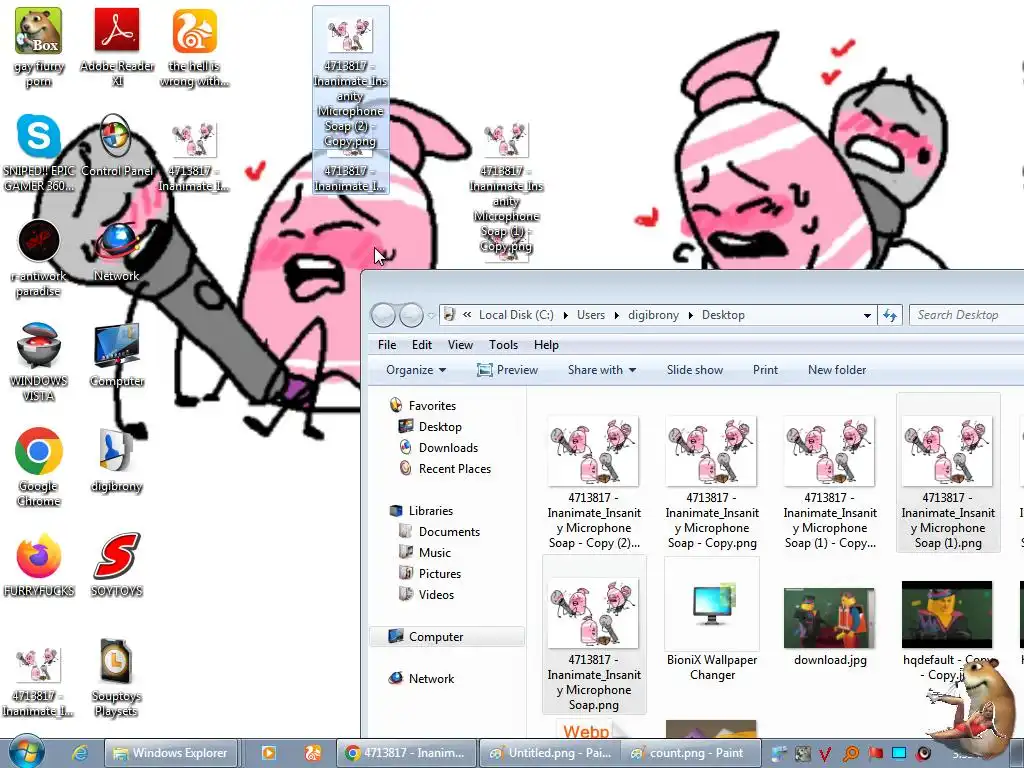The width and height of the screenshot is (1024, 768).
Task: Switch to Windows Explorer taskbar button
Action: click(x=172, y=753)
